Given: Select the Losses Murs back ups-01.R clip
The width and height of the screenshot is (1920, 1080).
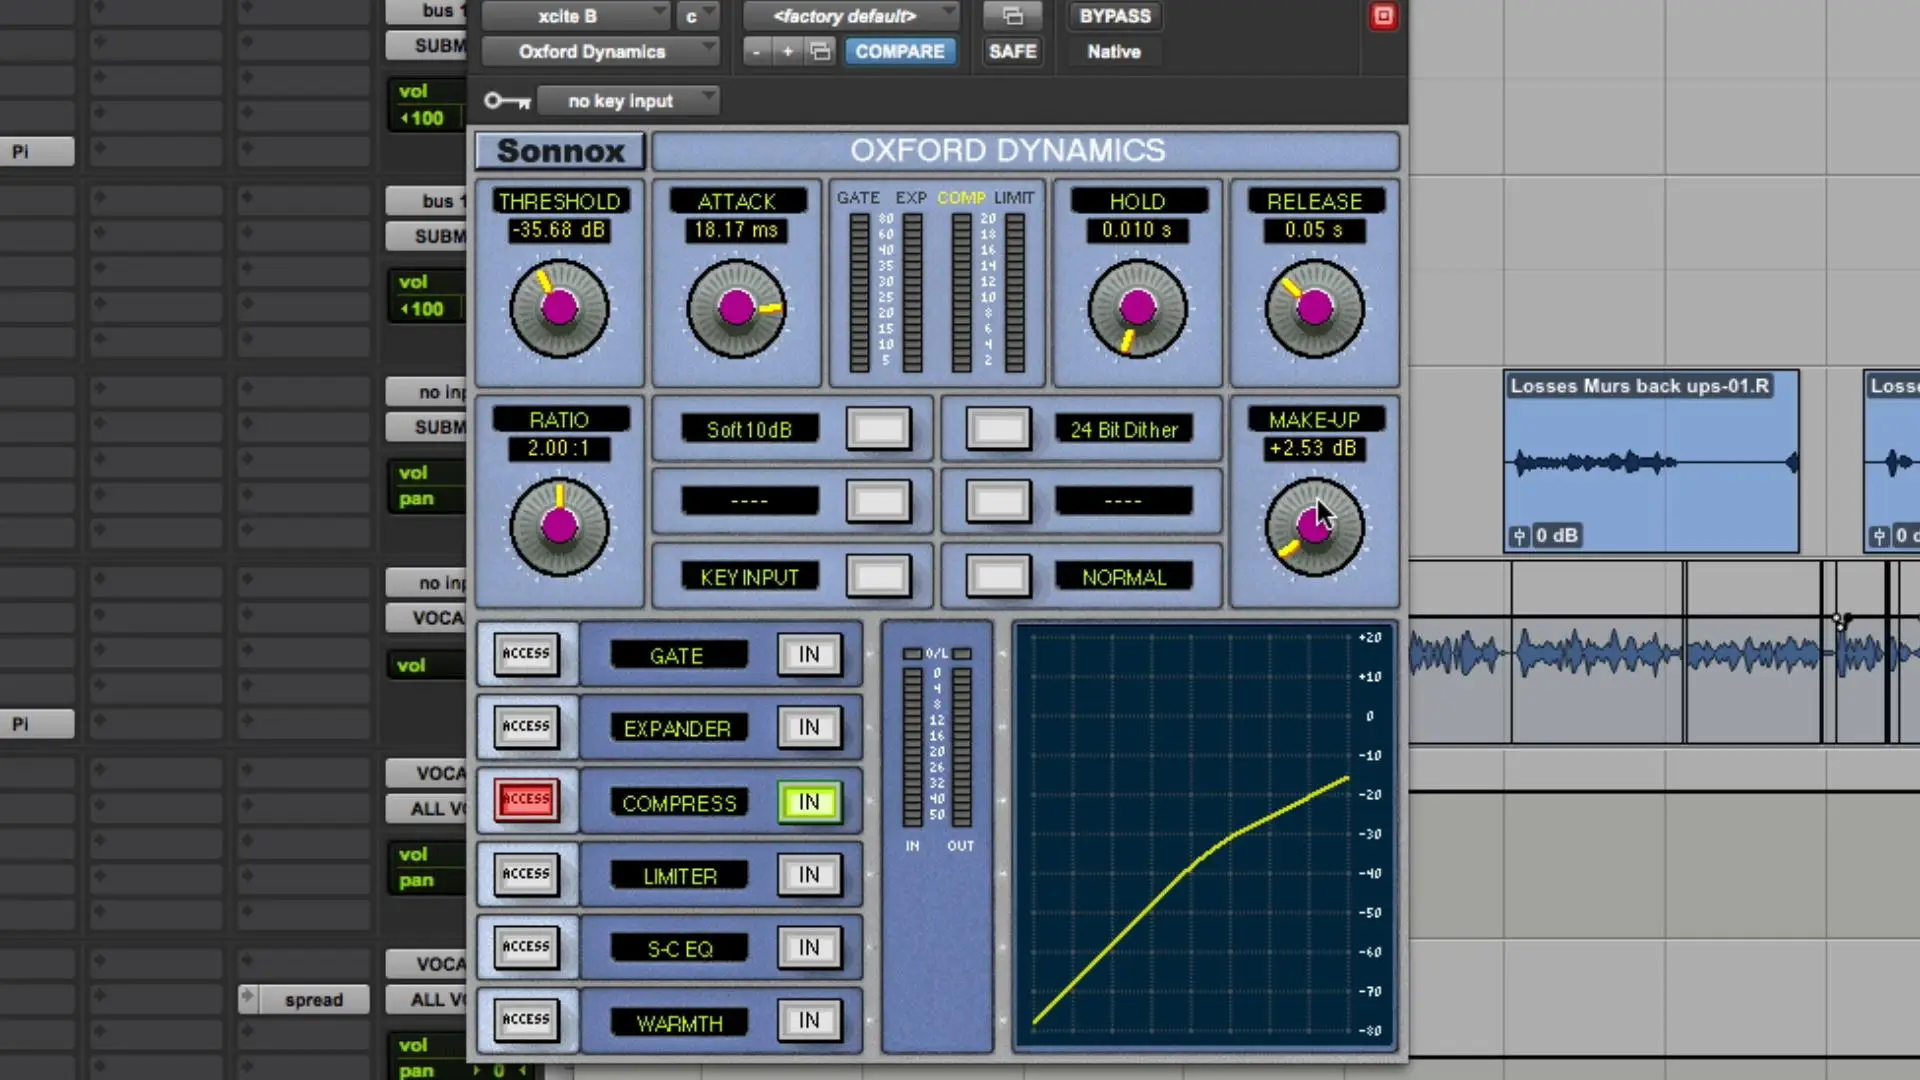Looking at the screenshot, I should [1651, 463].
